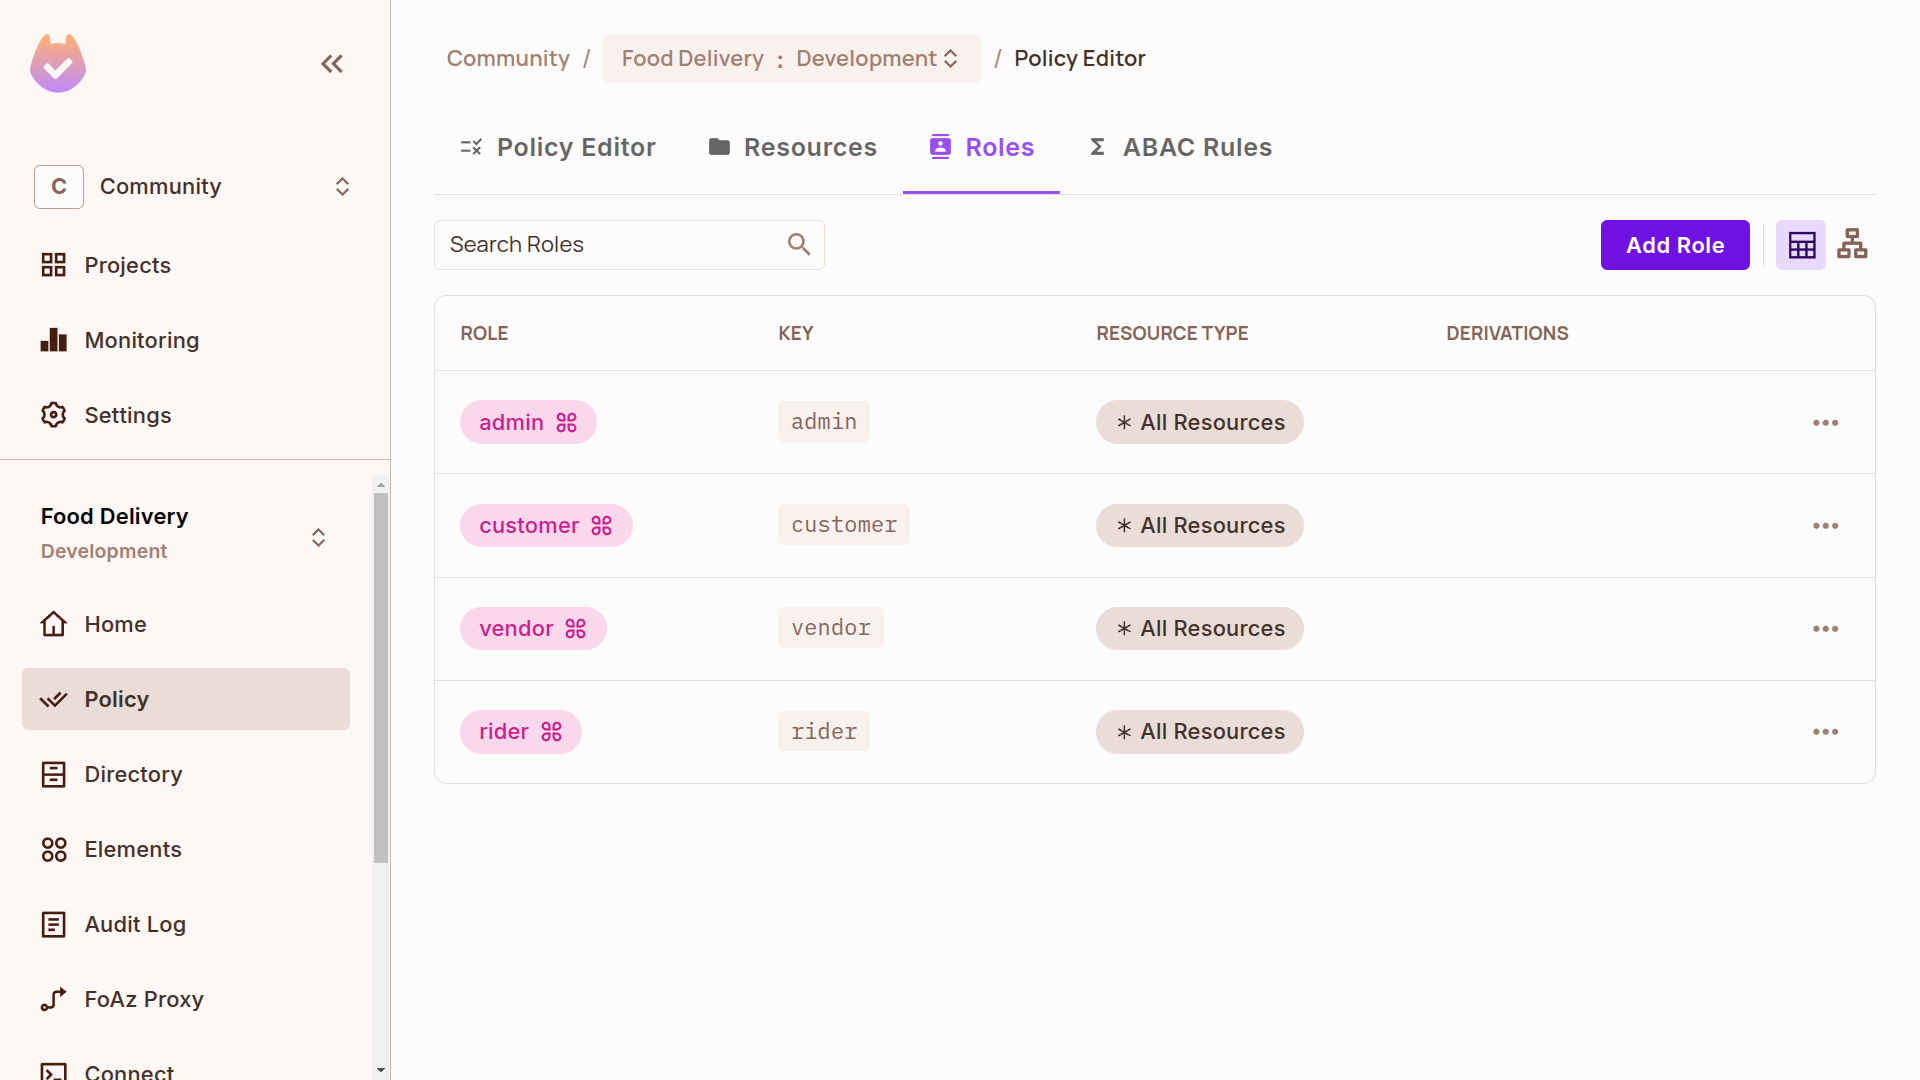This screenshot has width=1920, height=1080.
Task: Click the Add Role button
Action: (x=1674, y=245)
